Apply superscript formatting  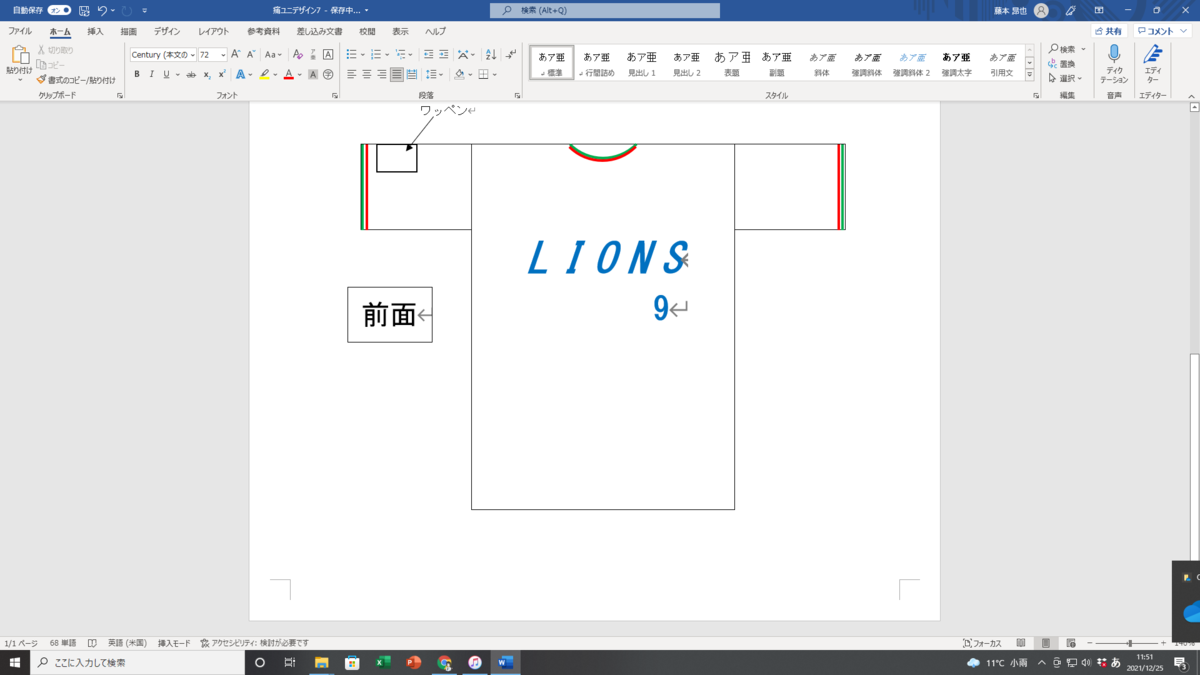click(221, 74)
